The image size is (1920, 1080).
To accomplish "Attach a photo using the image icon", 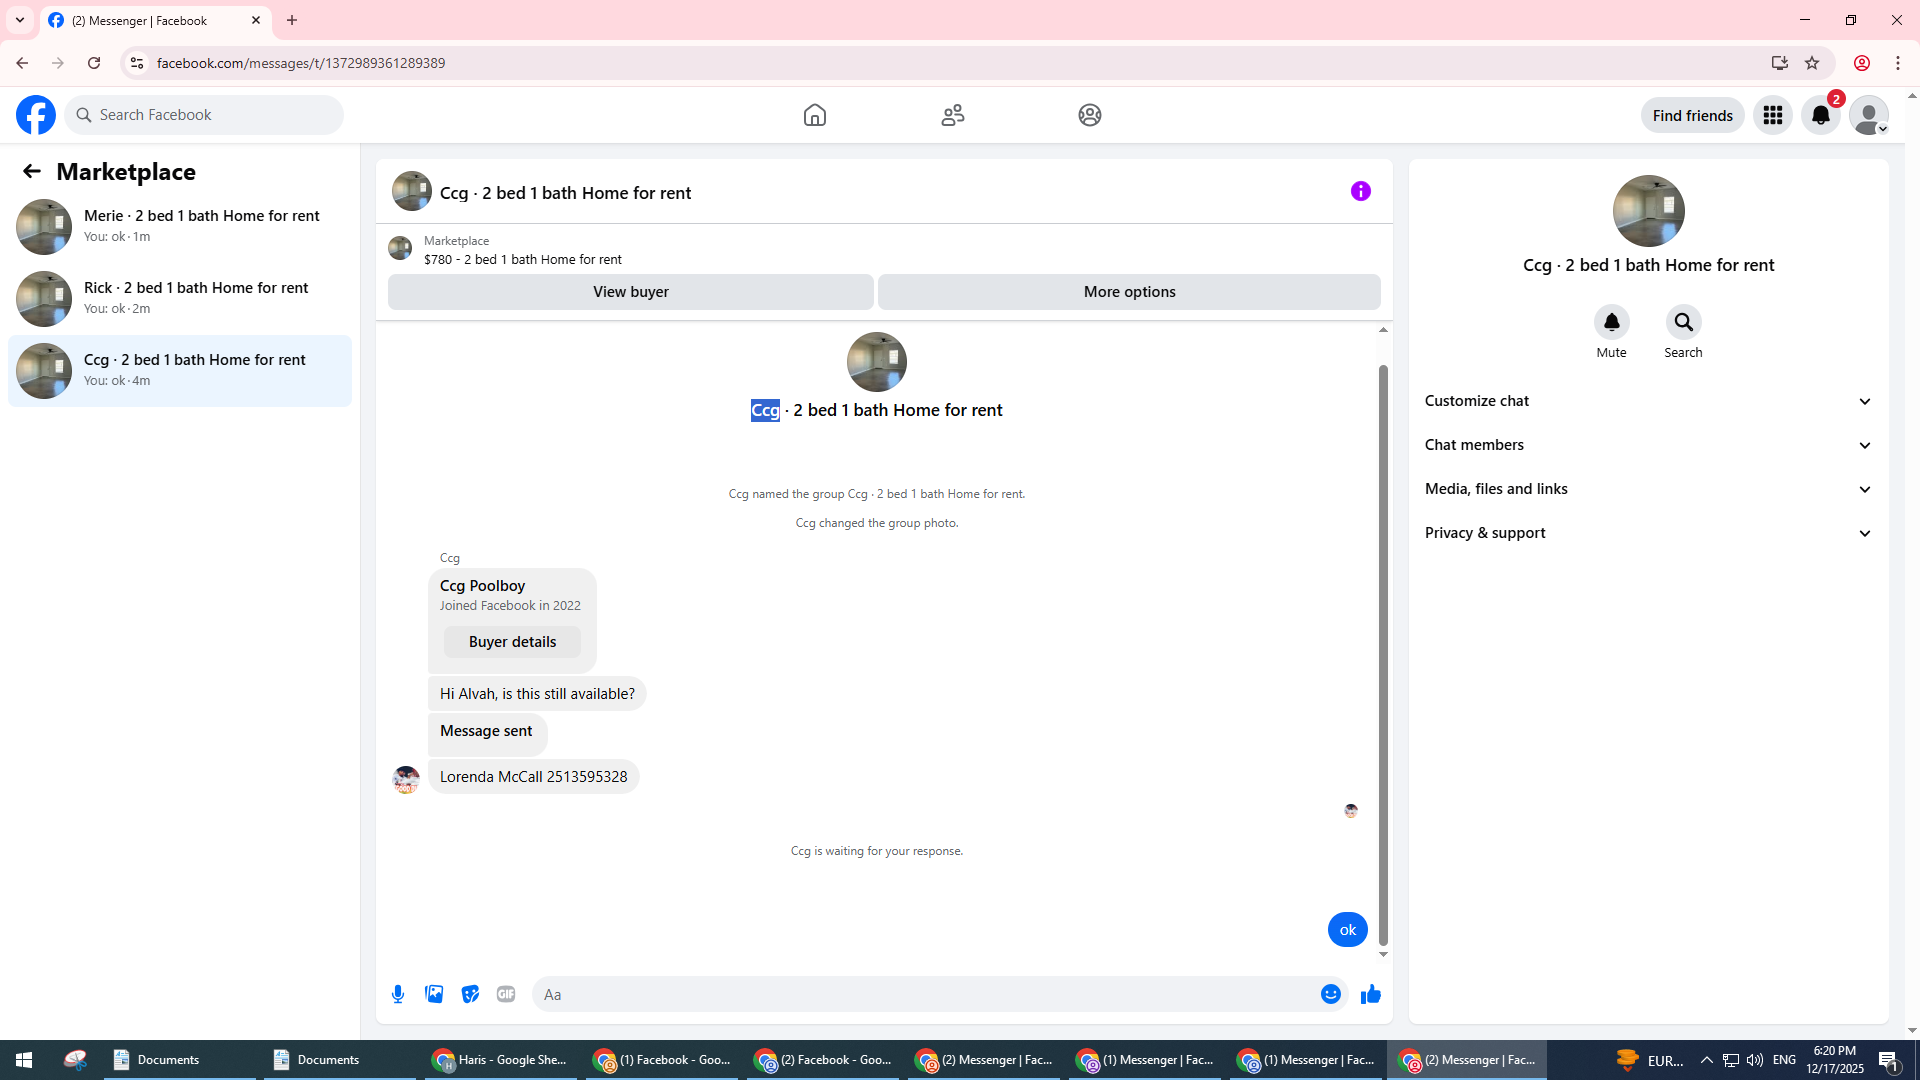I will click(434, 994).
